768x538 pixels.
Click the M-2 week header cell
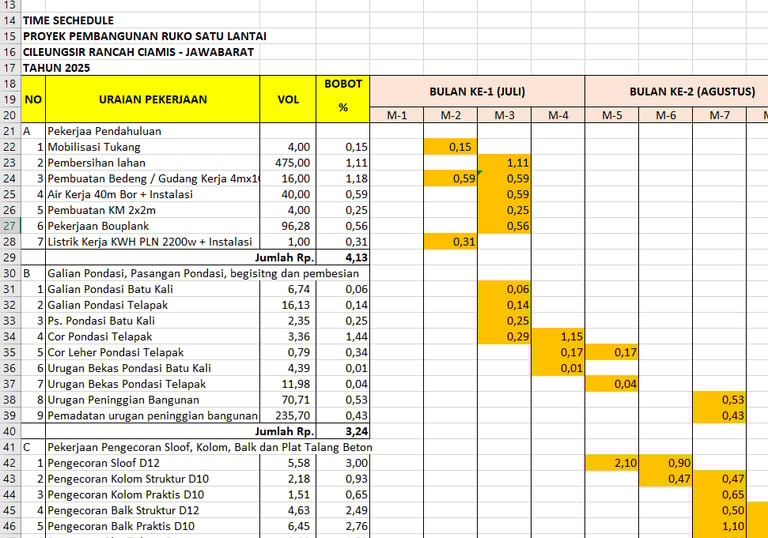pos(451,115)
